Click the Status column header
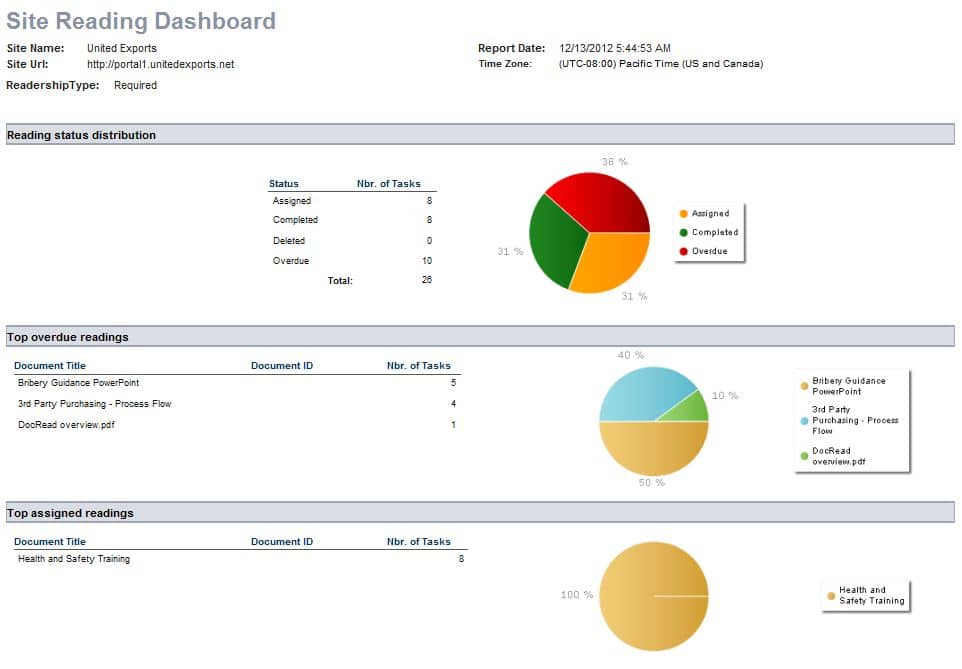Viewport: 962px width, 669px height. pyautogui.click(x=283, y=184)
